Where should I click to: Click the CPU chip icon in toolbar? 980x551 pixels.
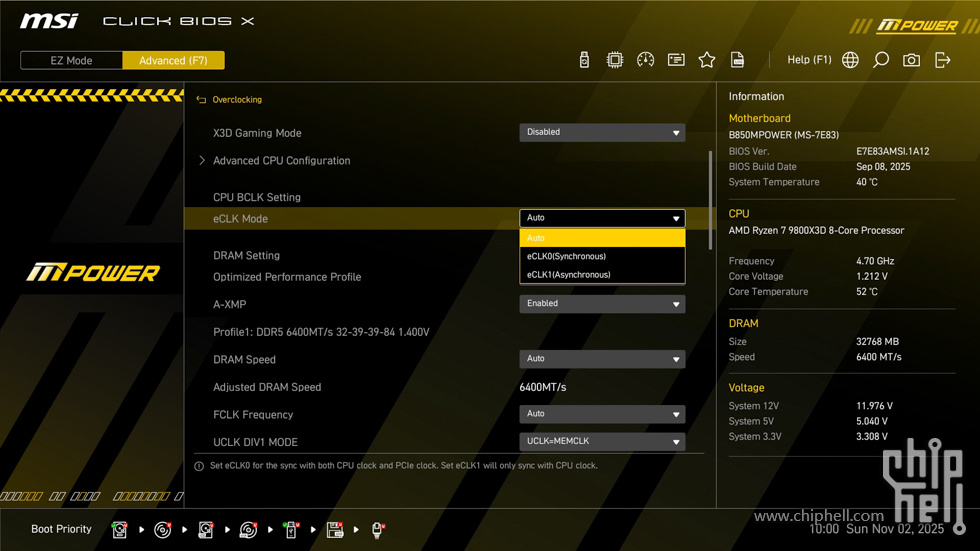(x=615, y=60)
